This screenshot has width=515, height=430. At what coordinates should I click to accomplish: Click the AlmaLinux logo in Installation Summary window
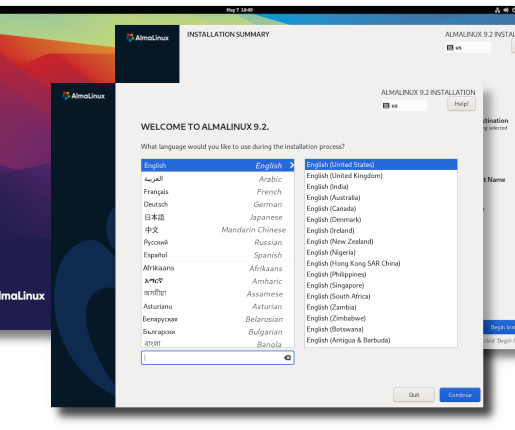(x=147, y=38)
